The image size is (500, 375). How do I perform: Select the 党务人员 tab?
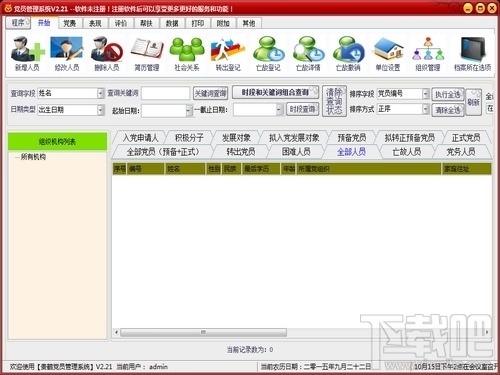pos(461,152)
